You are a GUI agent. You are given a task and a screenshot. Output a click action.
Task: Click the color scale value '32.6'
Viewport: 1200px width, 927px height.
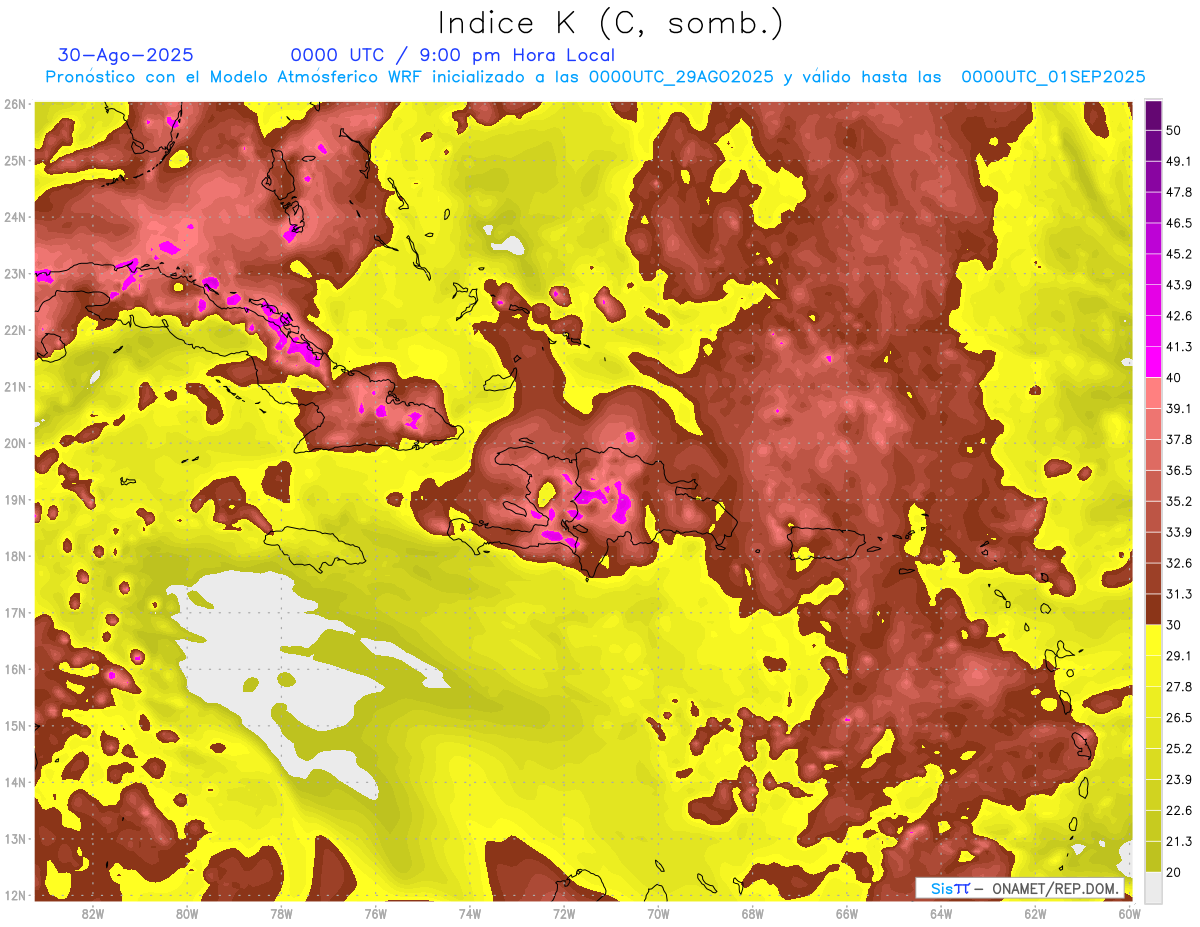coord(1179,563)
